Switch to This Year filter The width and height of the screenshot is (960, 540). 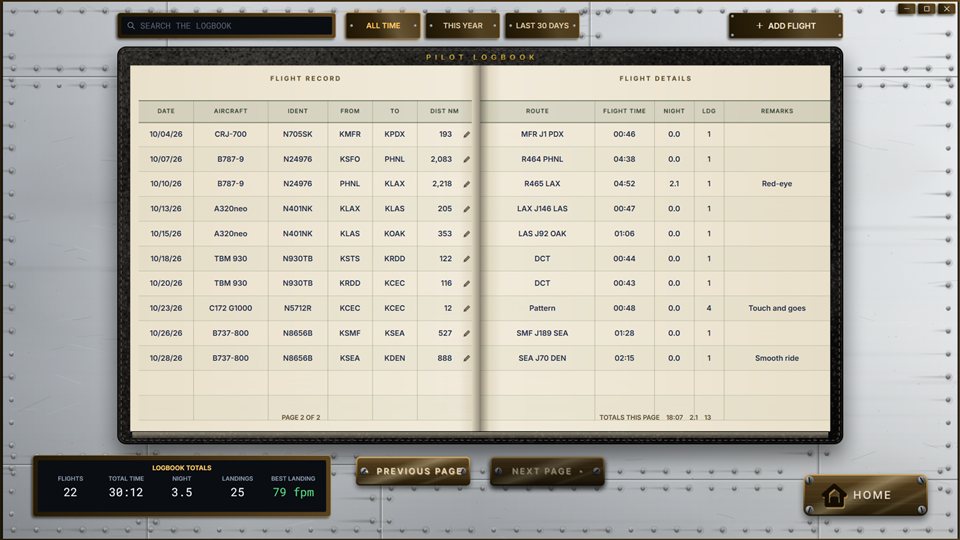point(462,26)
